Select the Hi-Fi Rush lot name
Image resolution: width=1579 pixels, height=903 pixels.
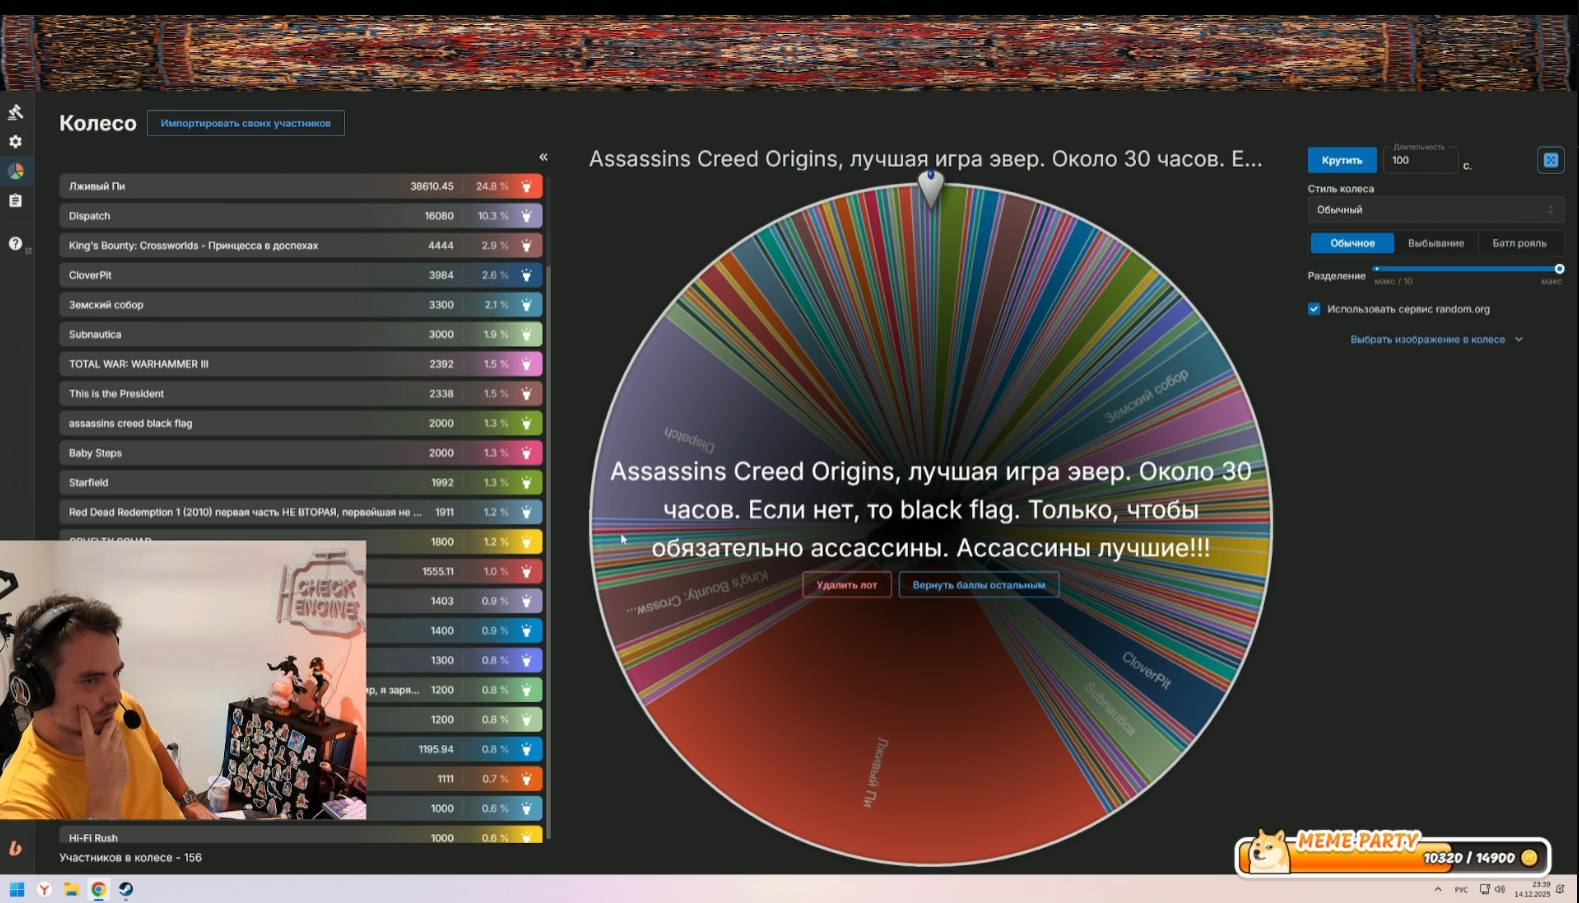pyautogui.click(x=93, y=838)
